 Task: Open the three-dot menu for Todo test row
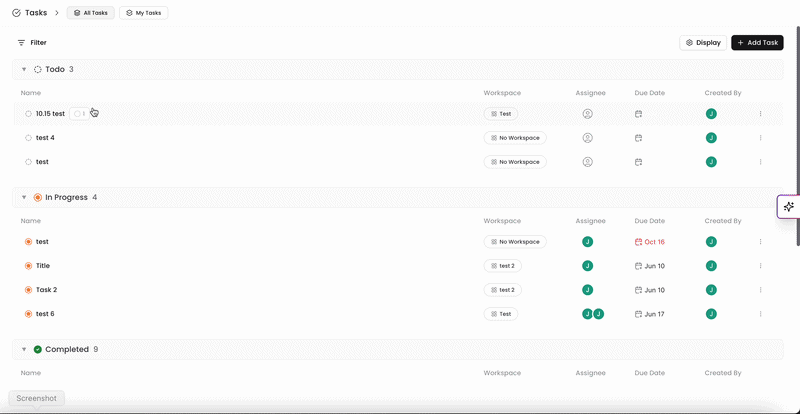click(x=760, y=162)
